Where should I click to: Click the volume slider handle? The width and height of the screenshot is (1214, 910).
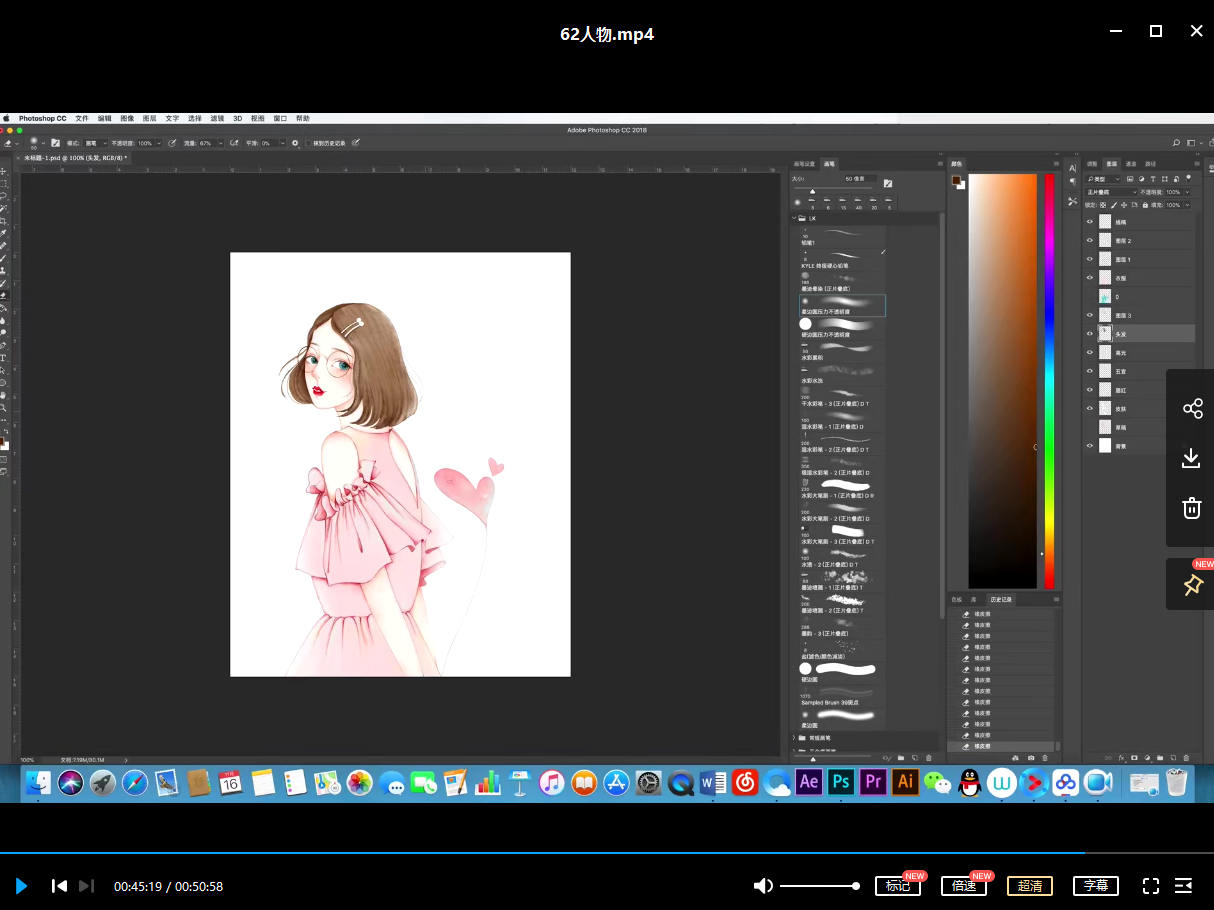coord(856,886)
